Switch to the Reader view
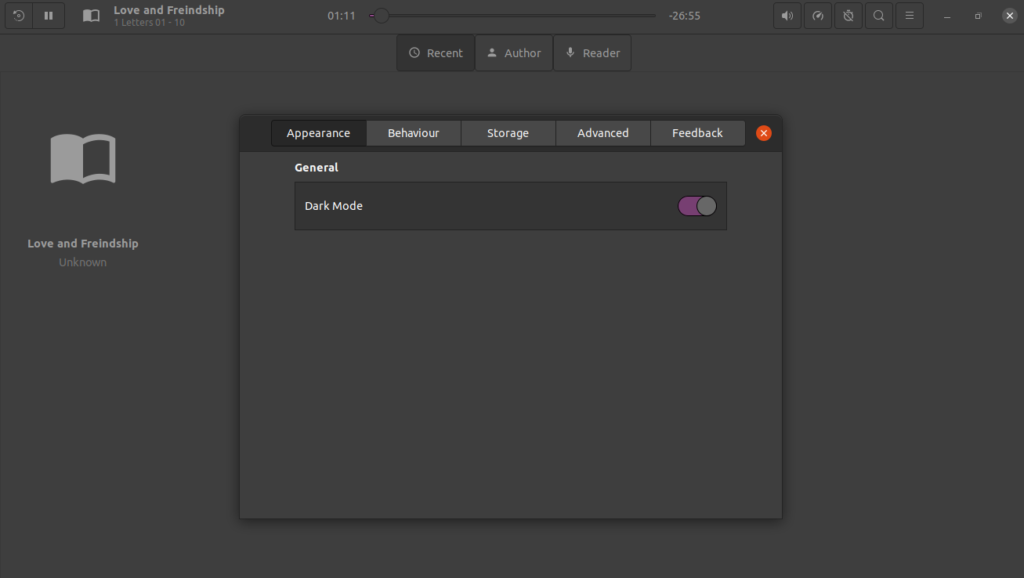 tap(592, 53)
